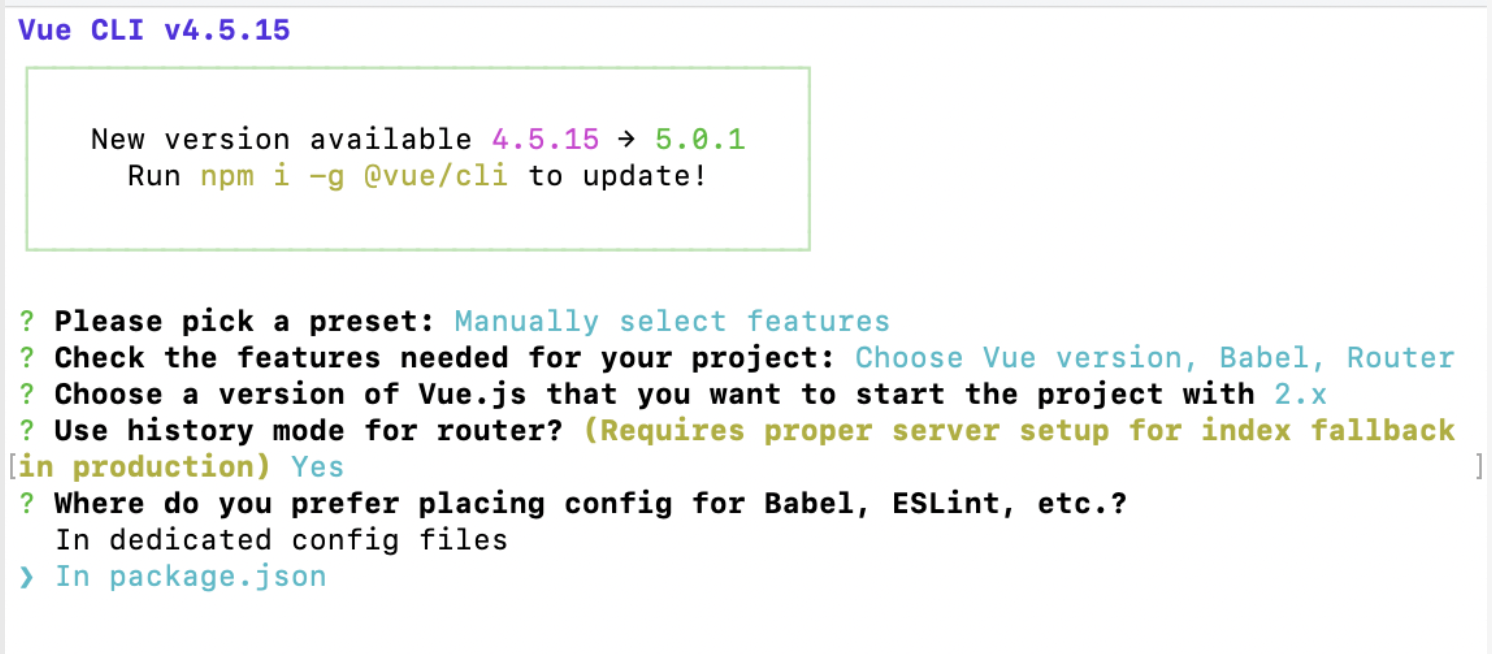Screen dimensions: 1492x654
Task: Click the 'Manually select features' answer
Action: pyautogui.click(x=672, y=322)
